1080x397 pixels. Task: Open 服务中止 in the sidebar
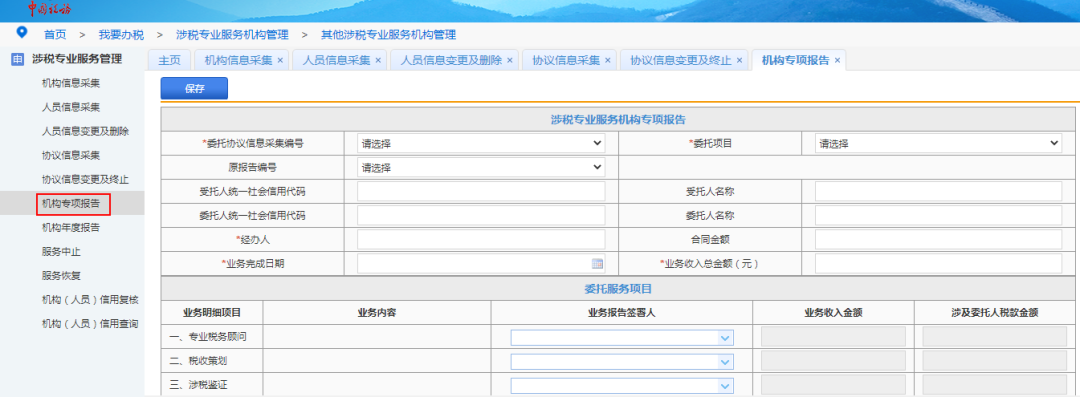(x=61, y=252)
